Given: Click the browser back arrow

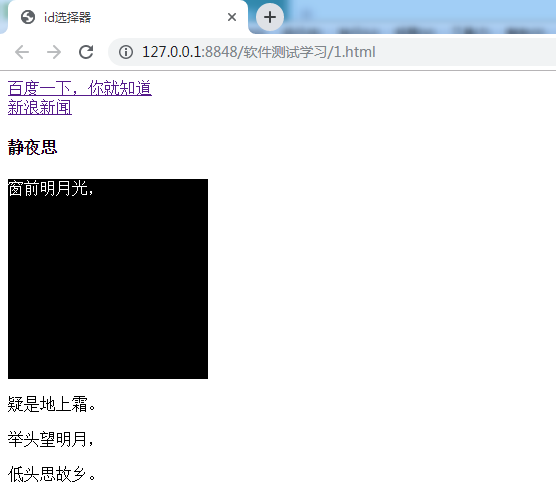Looking at the screenshot, I should [x=22, y=52].
